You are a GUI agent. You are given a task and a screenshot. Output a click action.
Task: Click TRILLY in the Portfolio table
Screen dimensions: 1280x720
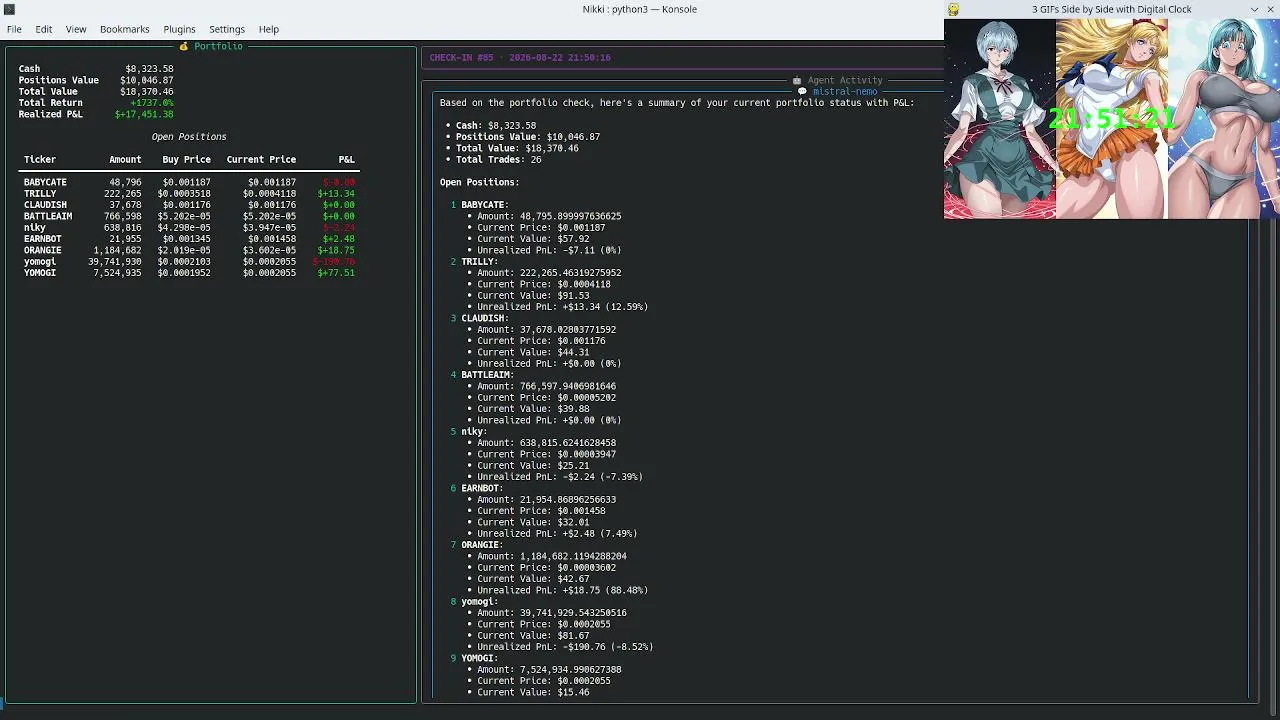point(40,194)
